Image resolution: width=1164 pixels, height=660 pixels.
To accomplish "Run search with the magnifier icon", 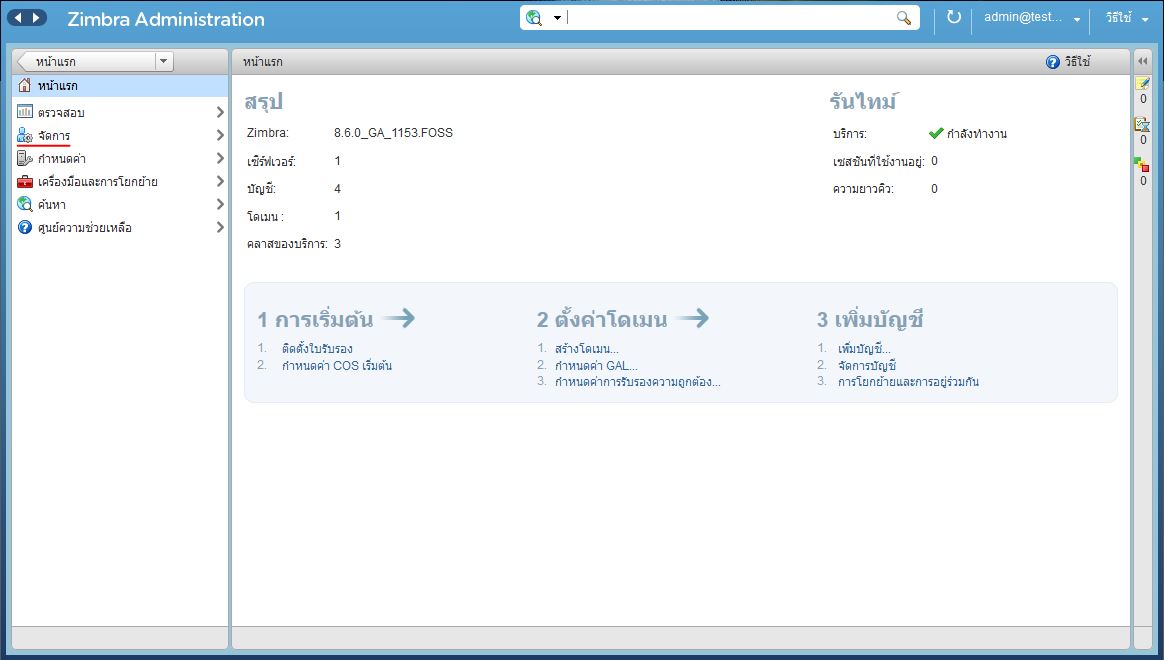I will [903, 18].
